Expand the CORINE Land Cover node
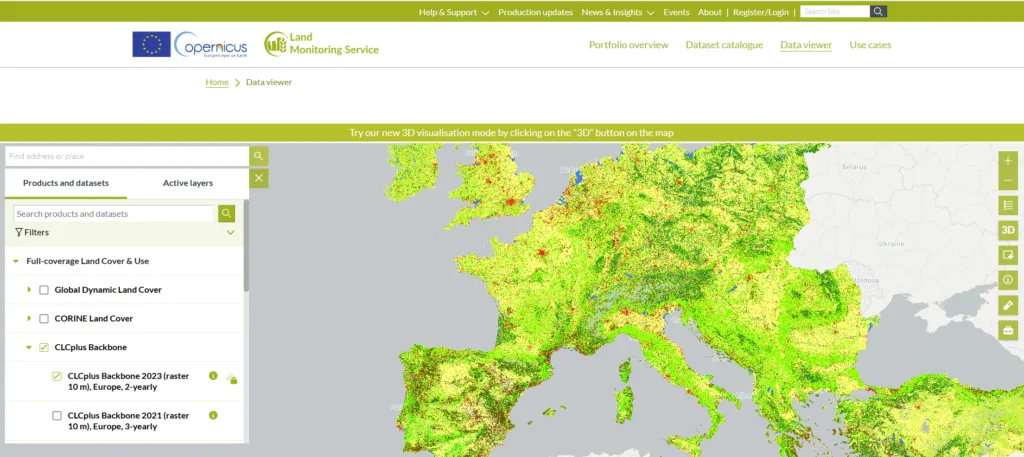This screenshot has width=1024, height=457. (29, 319)
